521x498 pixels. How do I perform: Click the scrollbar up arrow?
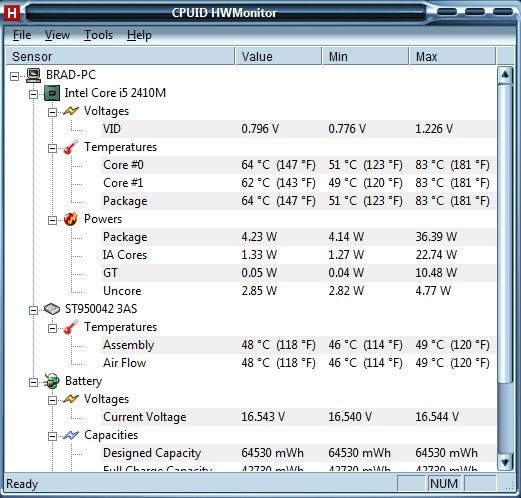click(505, 75)
